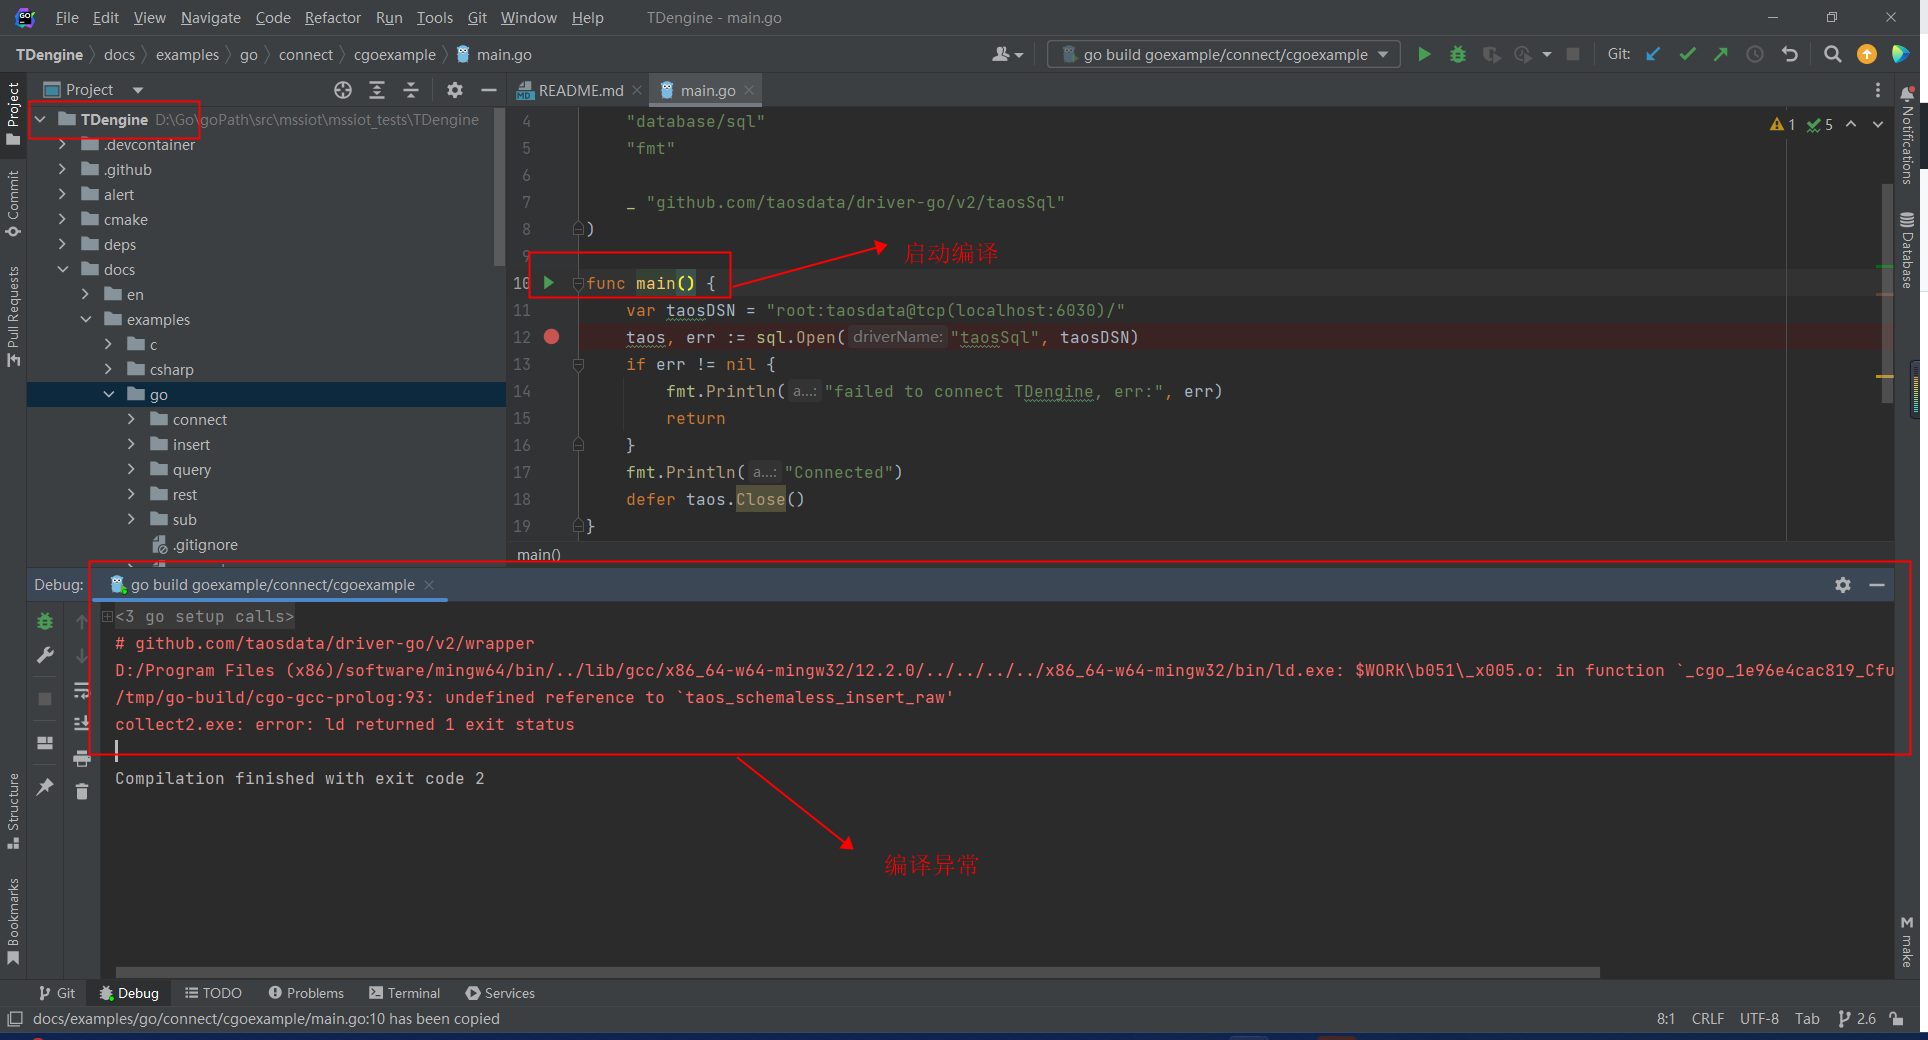
Task: Click CRLF line separator in status bar
Action: [x=1708, y=1019]
